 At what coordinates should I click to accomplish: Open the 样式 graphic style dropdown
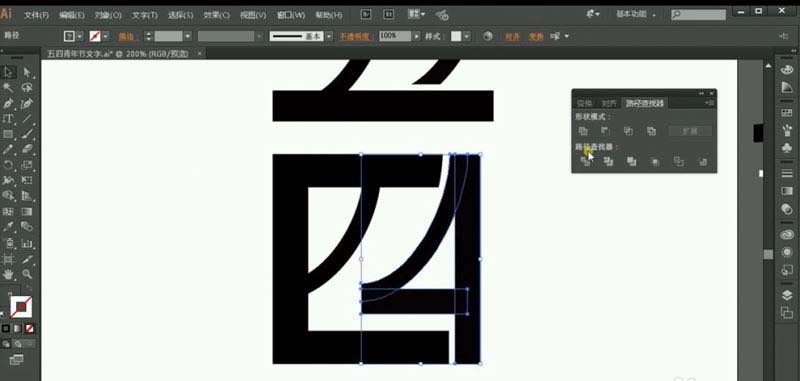tap(467, 36)
